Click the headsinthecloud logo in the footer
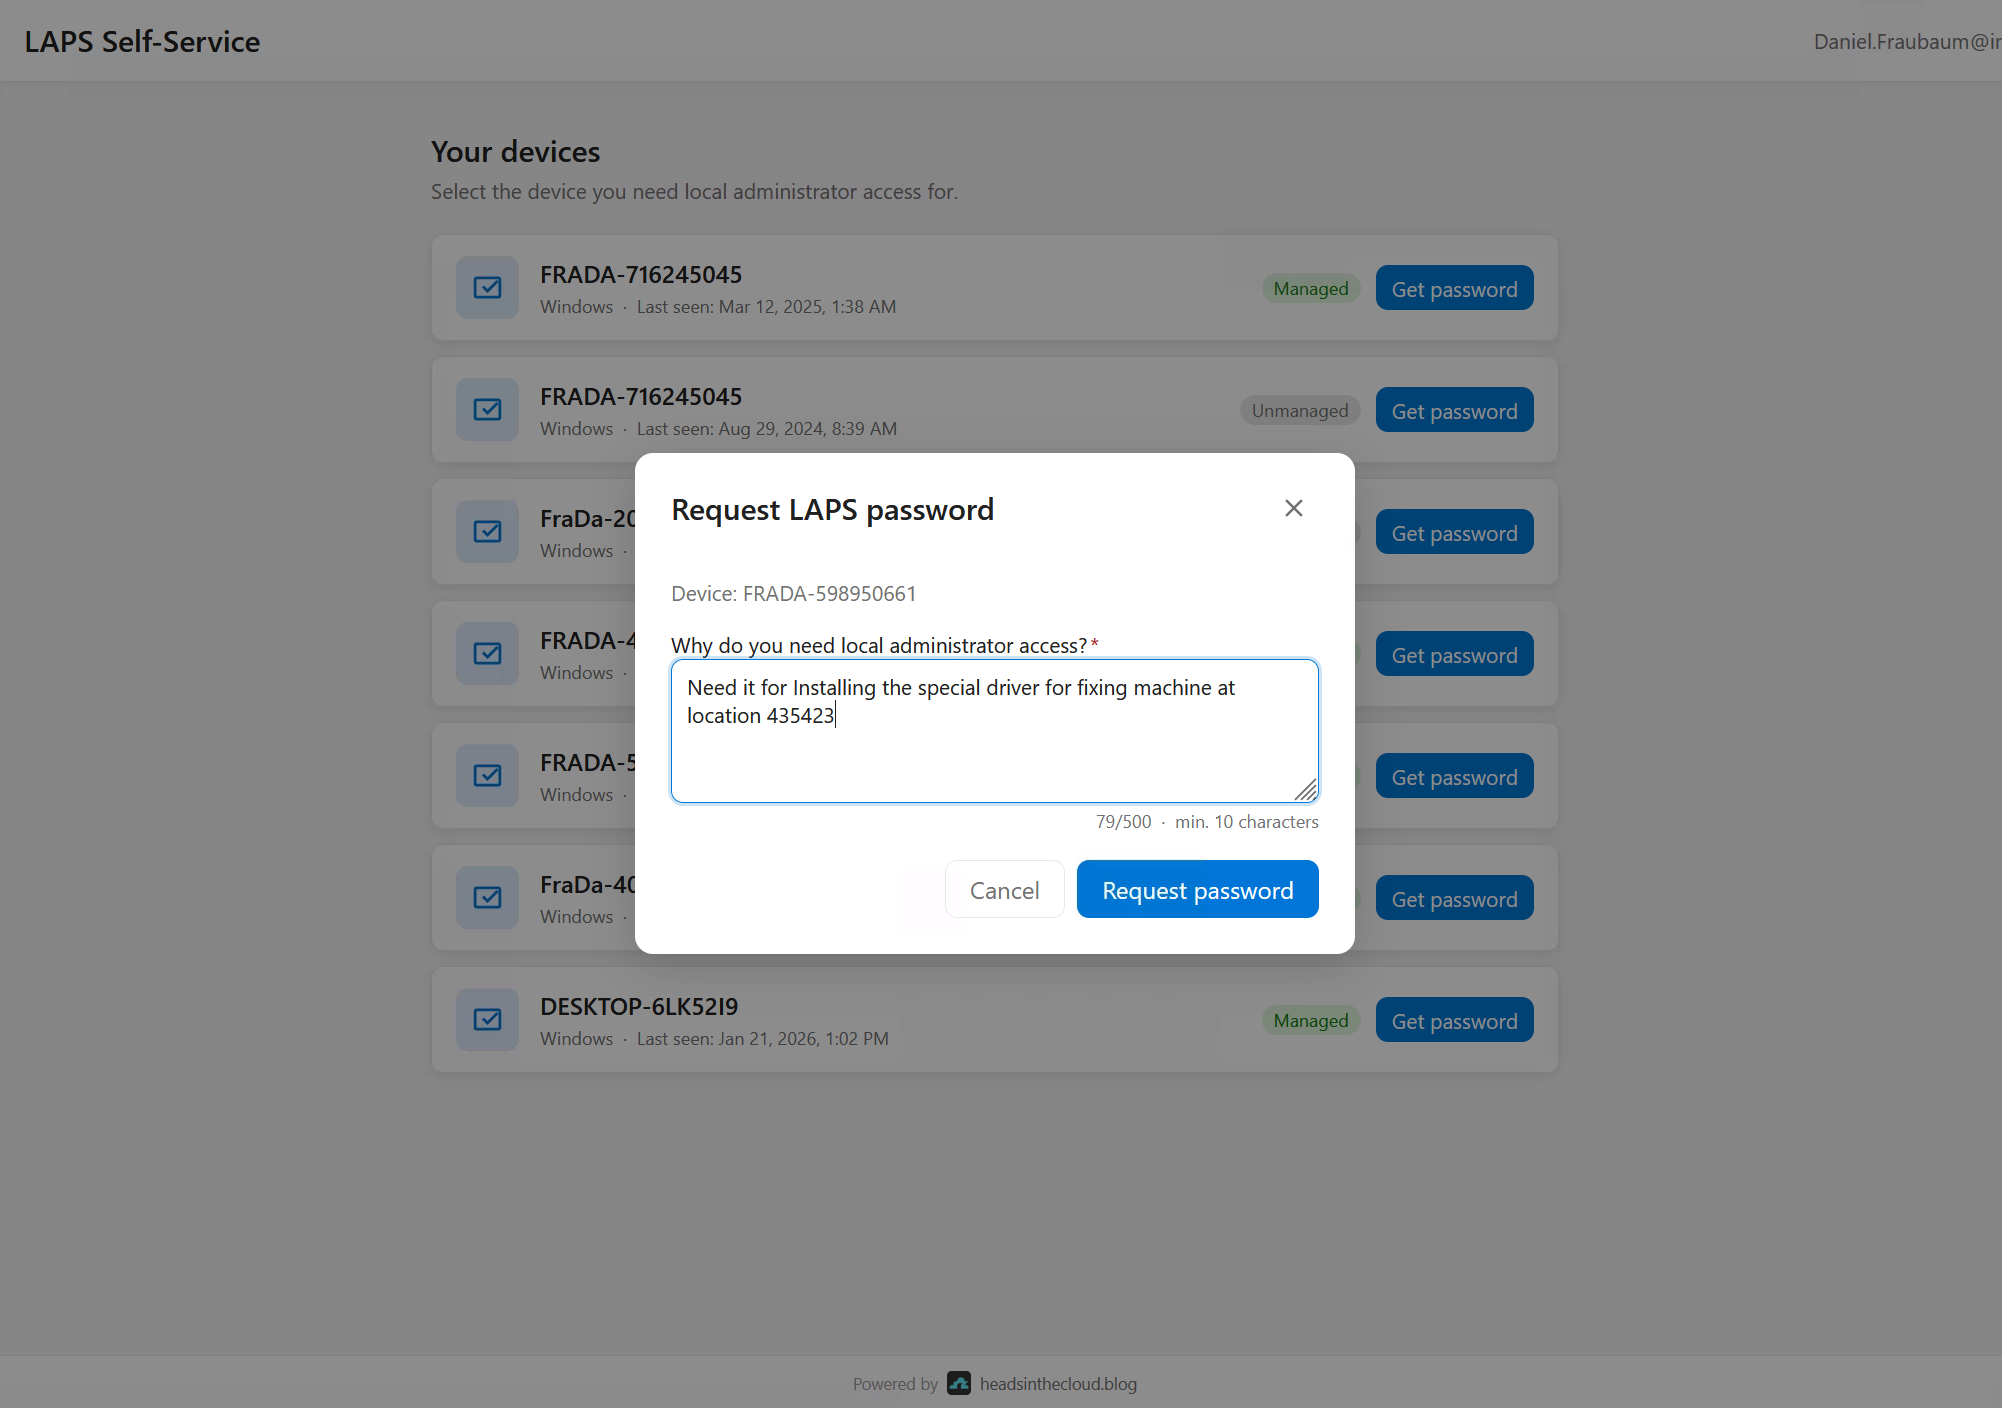Viewport: 2002px width, 1408px height. click(959, 1384)
